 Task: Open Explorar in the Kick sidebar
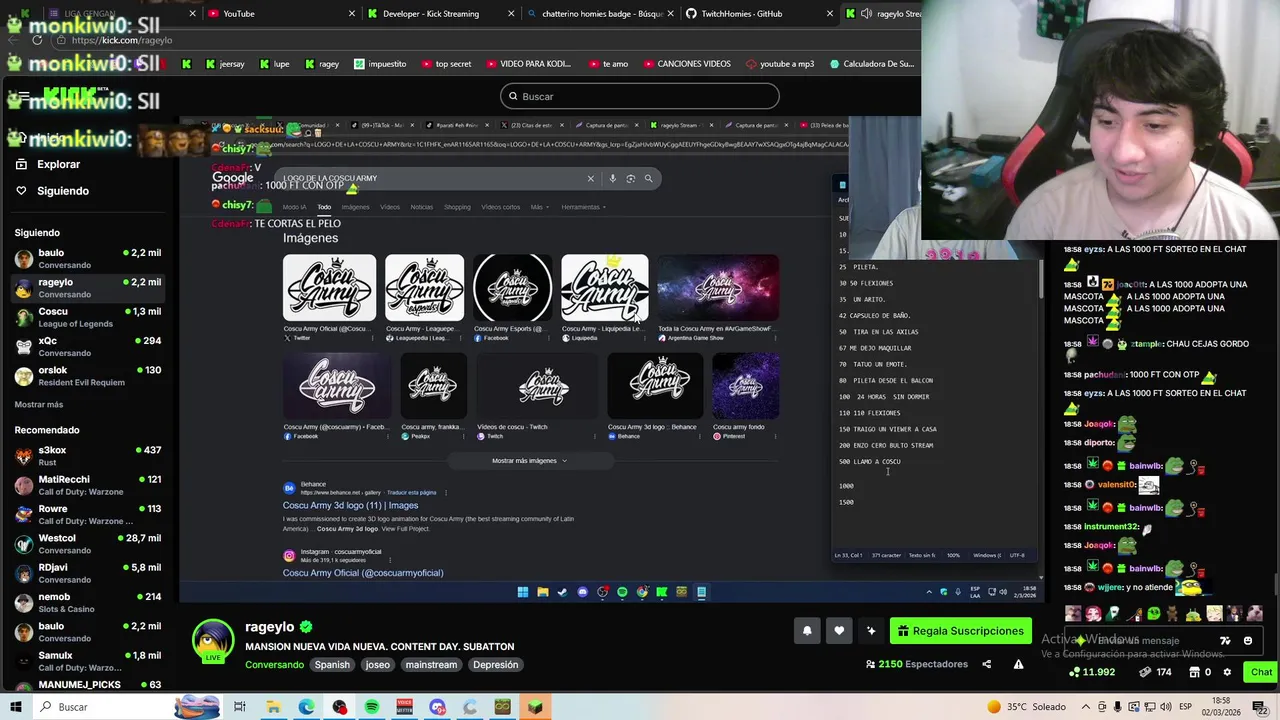coord(58,164)
